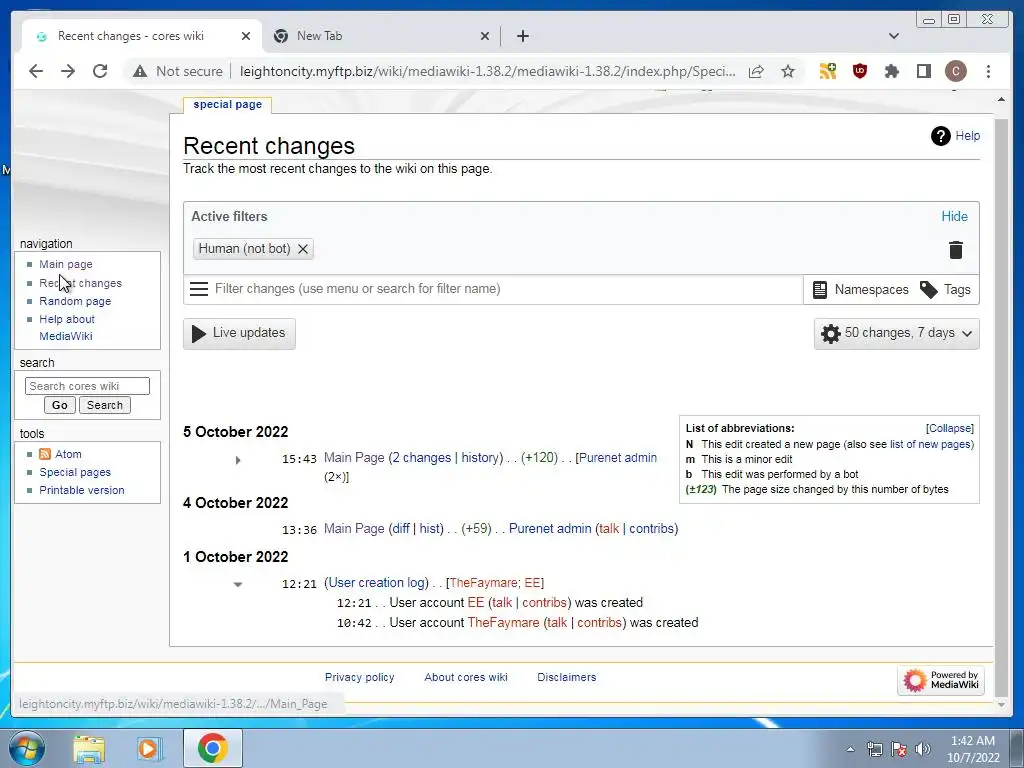Go back with the browser back arrow
The width and height of the screenshot is (1024, 768).
(x=36, y=71)
